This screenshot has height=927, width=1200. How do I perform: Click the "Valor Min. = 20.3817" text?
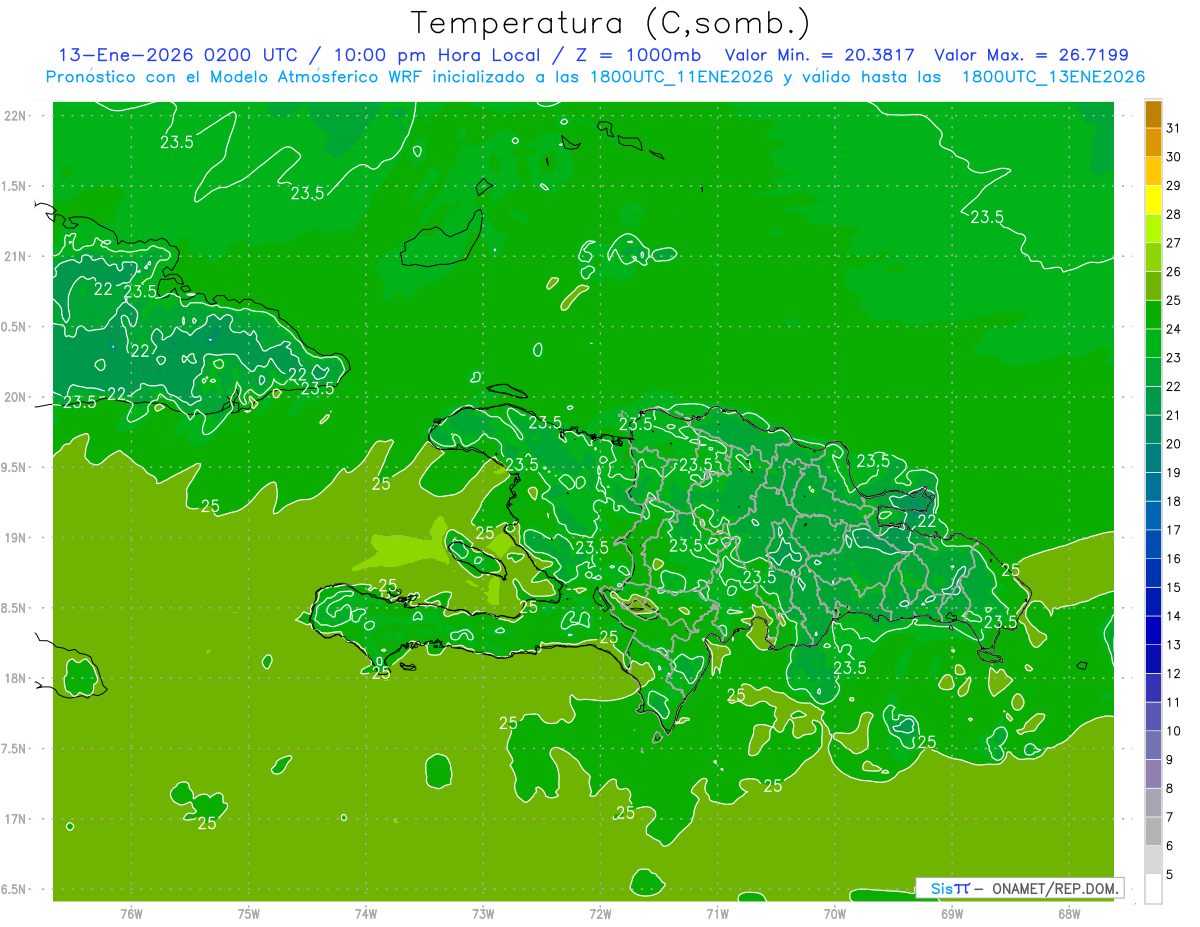[x=819, y=55]
